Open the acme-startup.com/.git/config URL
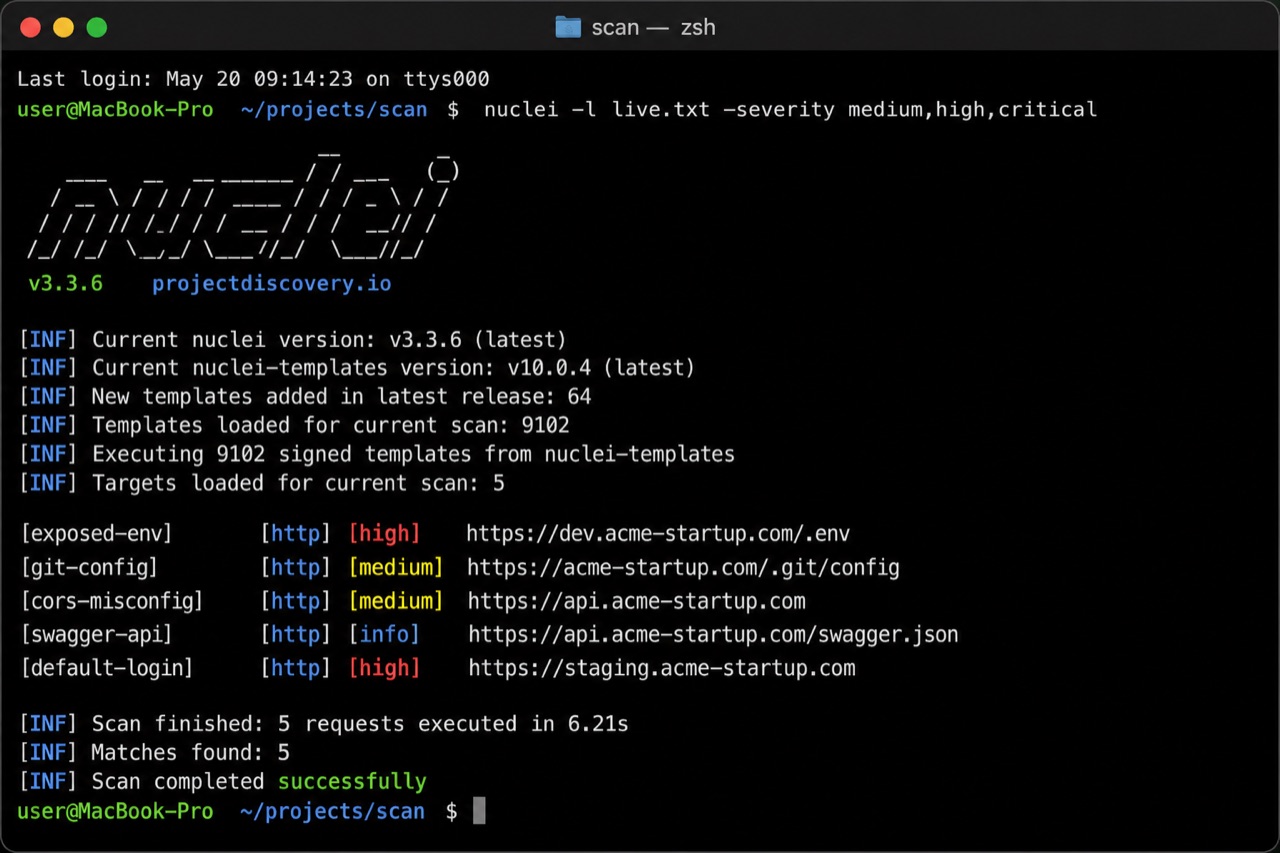1280x853 pixels. coord(683,568)
